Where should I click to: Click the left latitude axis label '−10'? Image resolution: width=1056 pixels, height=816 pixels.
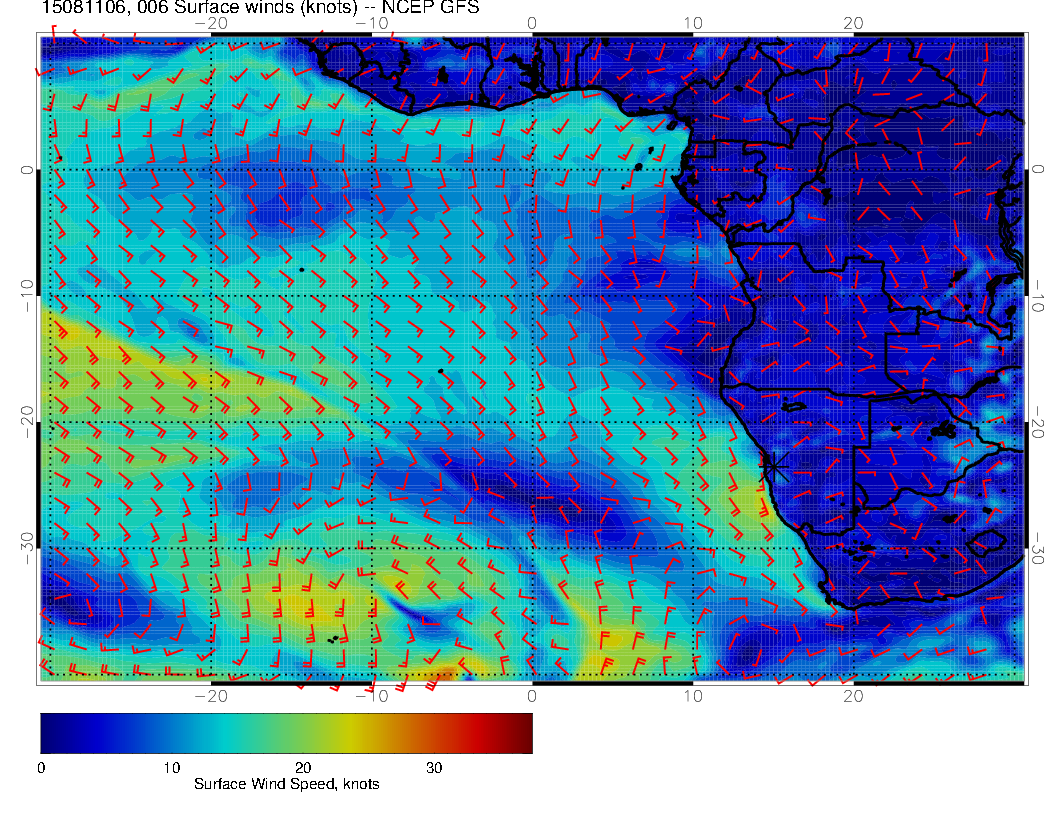point(27,296)
